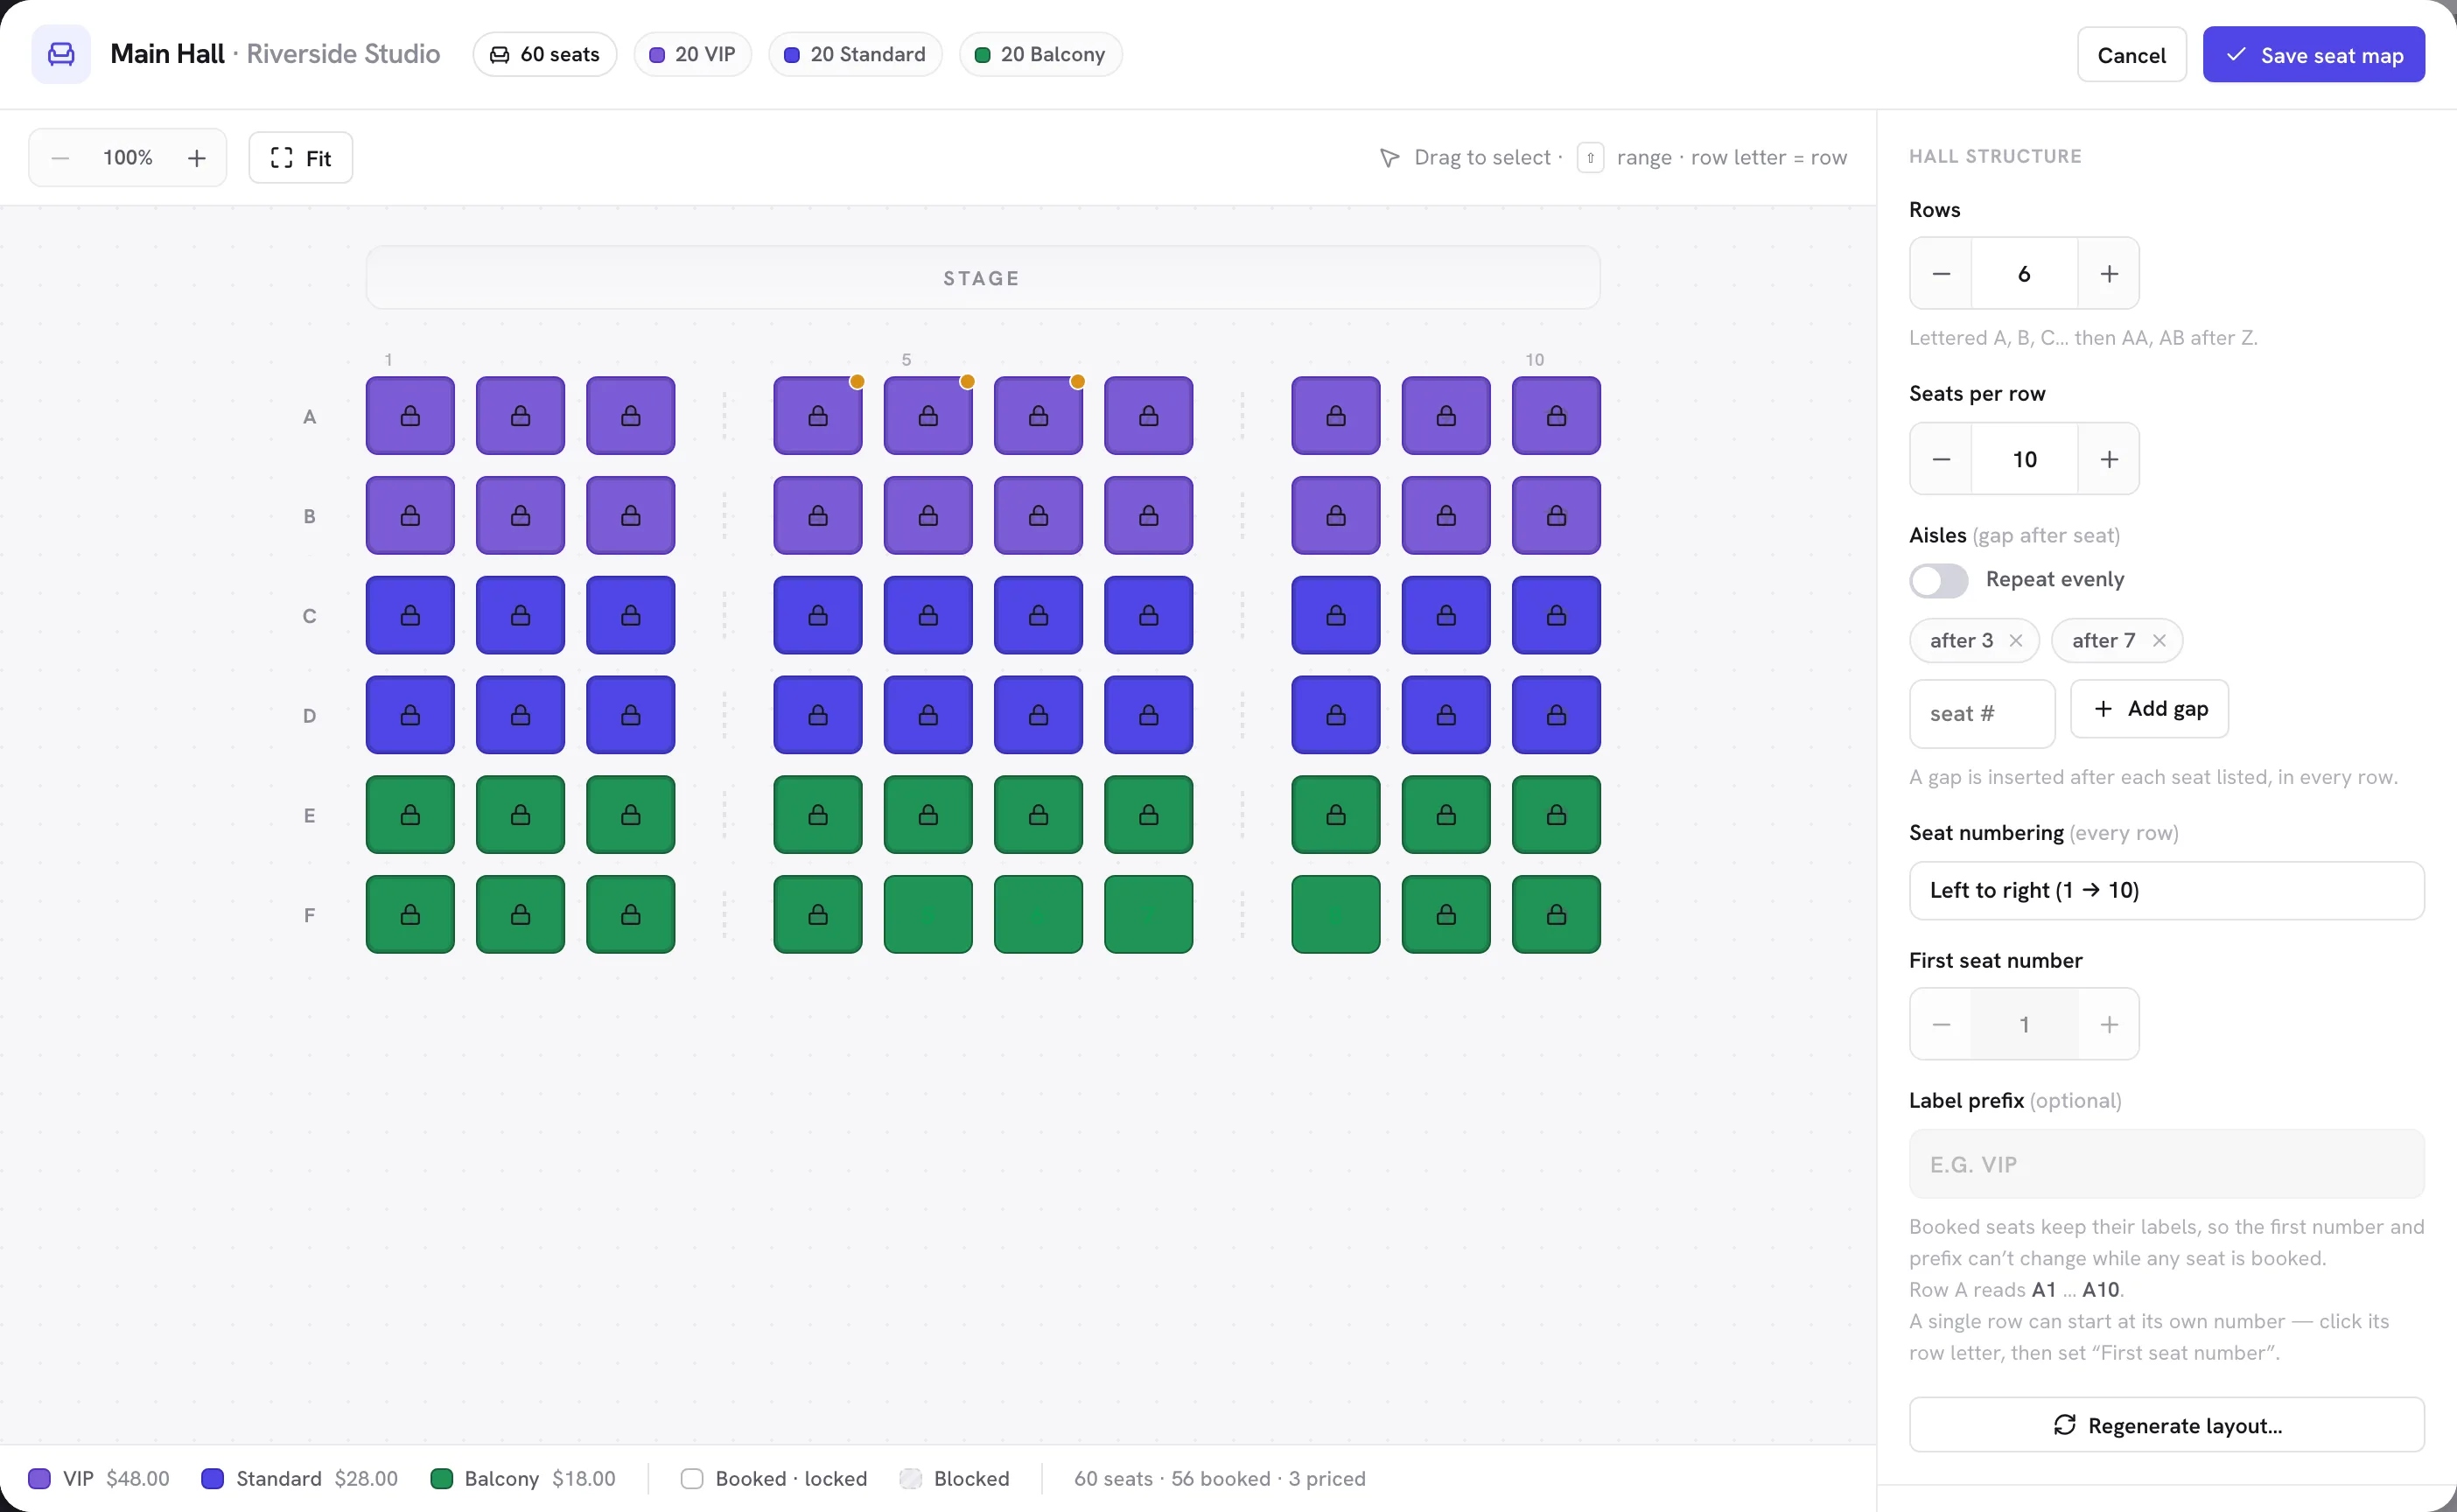Select unbooked Balcony seat F8

pos(1336,915)
